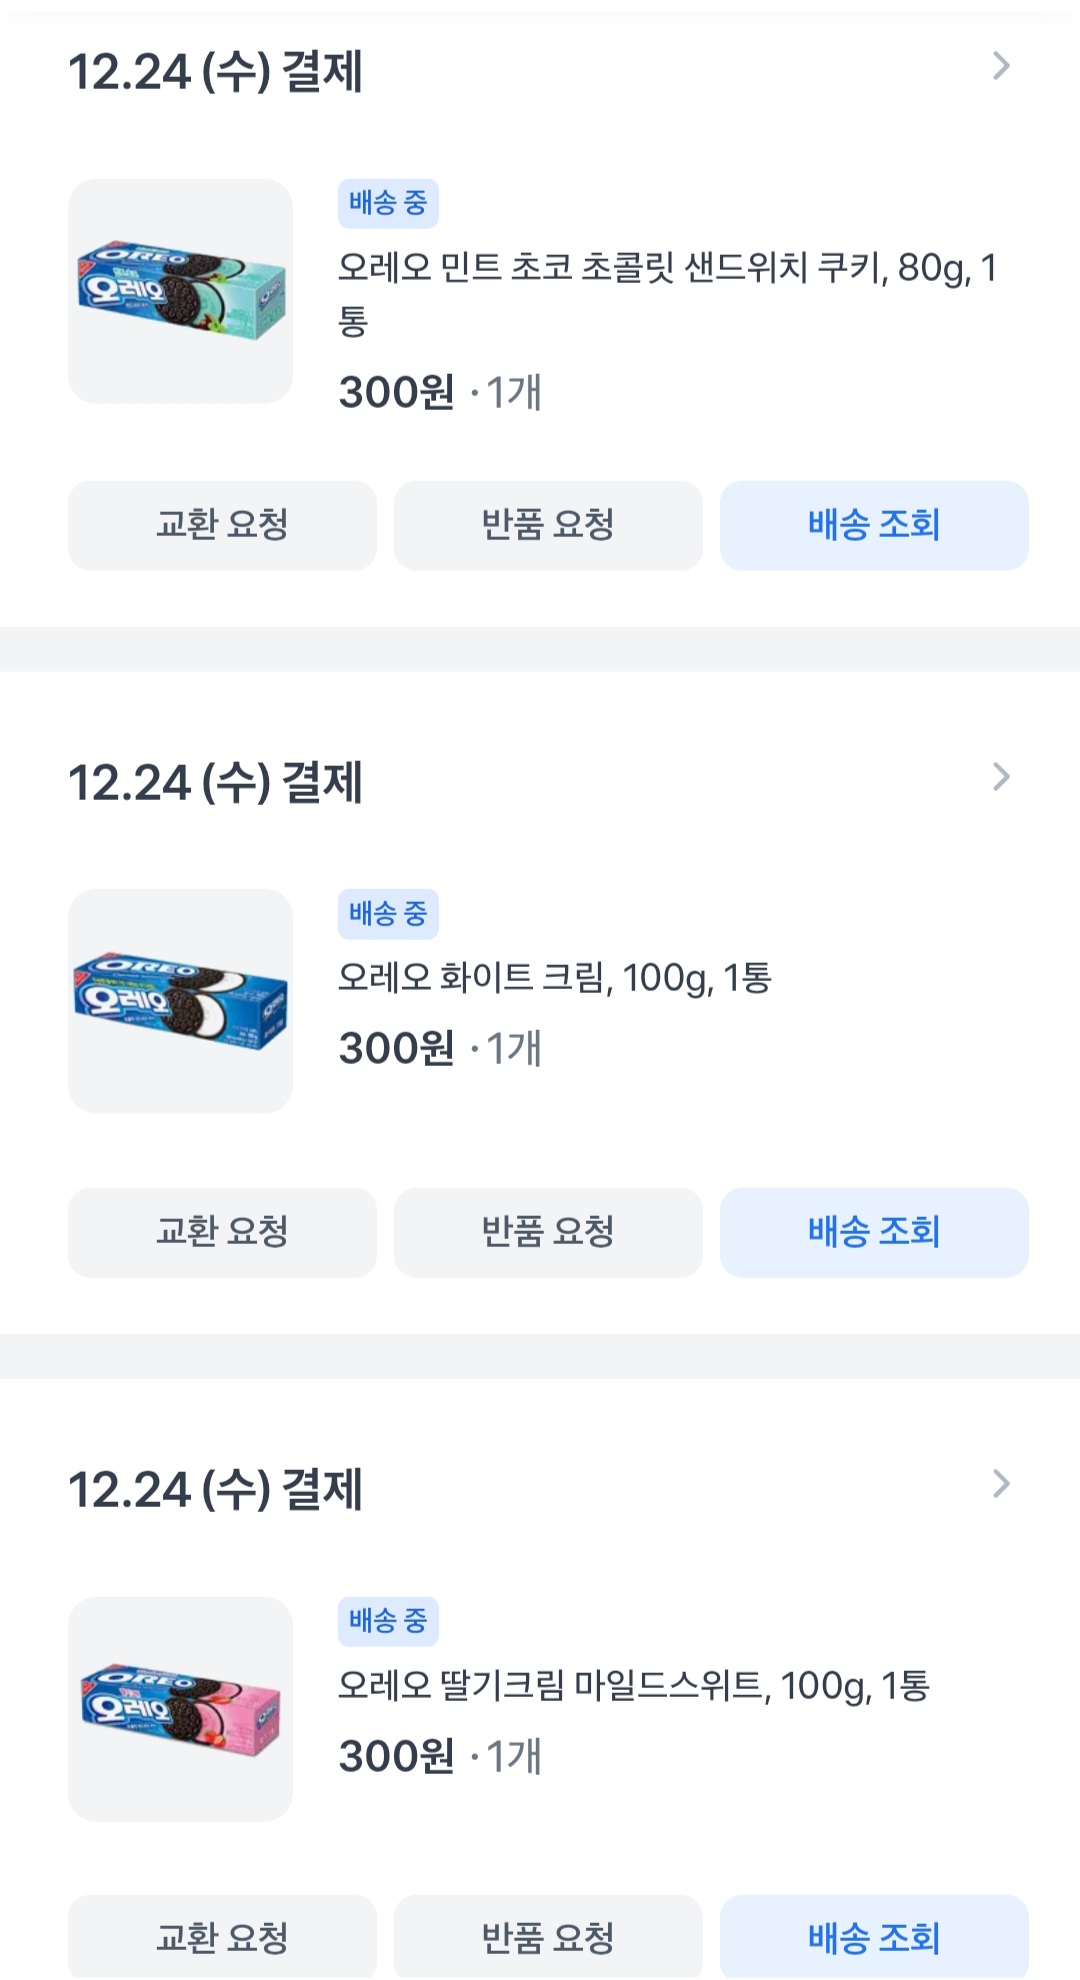1080x1980 pixels.
Task: Request return for Oreo mint choco order
Action: 548,525
